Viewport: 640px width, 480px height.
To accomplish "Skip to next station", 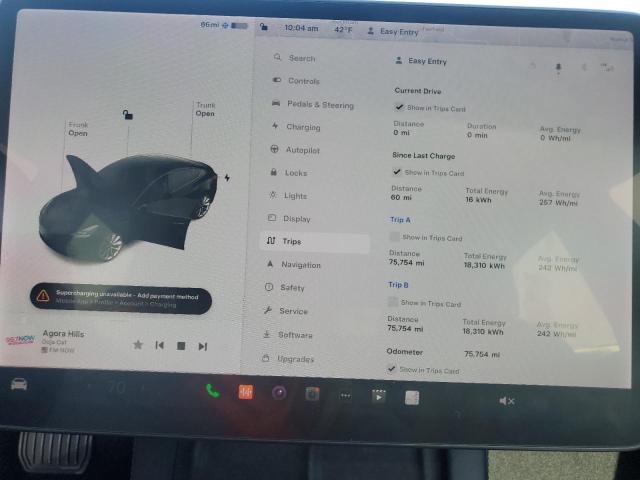I will pos(202,347).
